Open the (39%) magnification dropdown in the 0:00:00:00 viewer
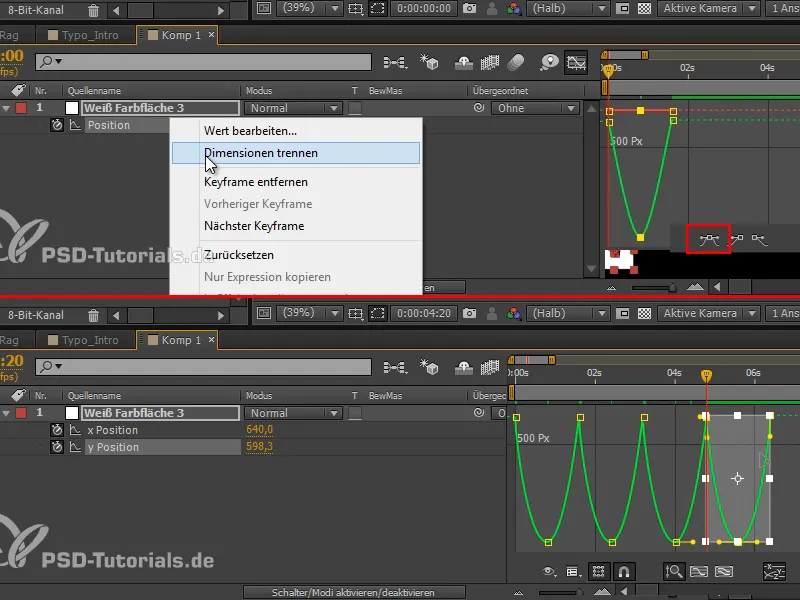 point(309,8)
